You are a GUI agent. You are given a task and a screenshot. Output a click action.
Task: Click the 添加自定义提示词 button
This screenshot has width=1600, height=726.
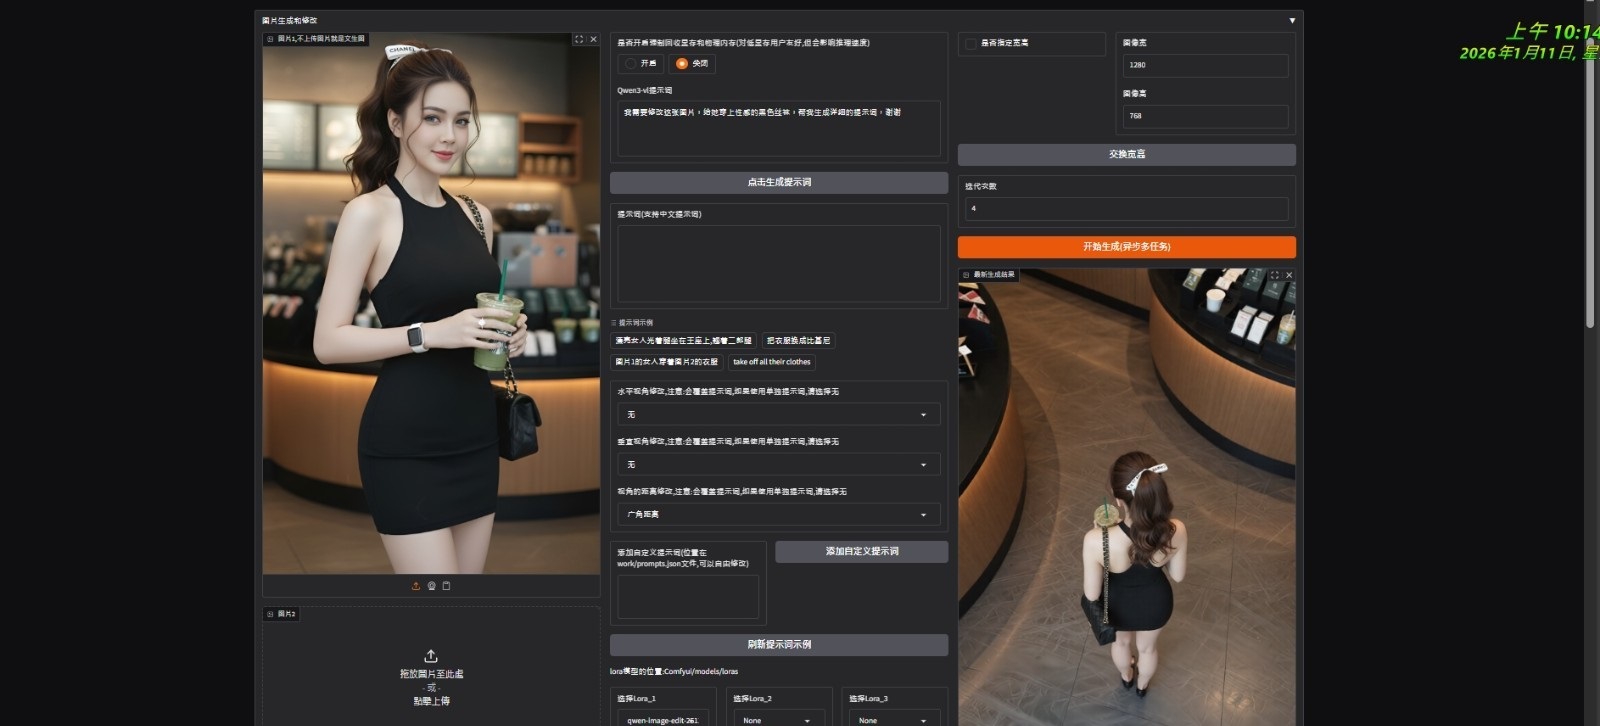point(862,551)
